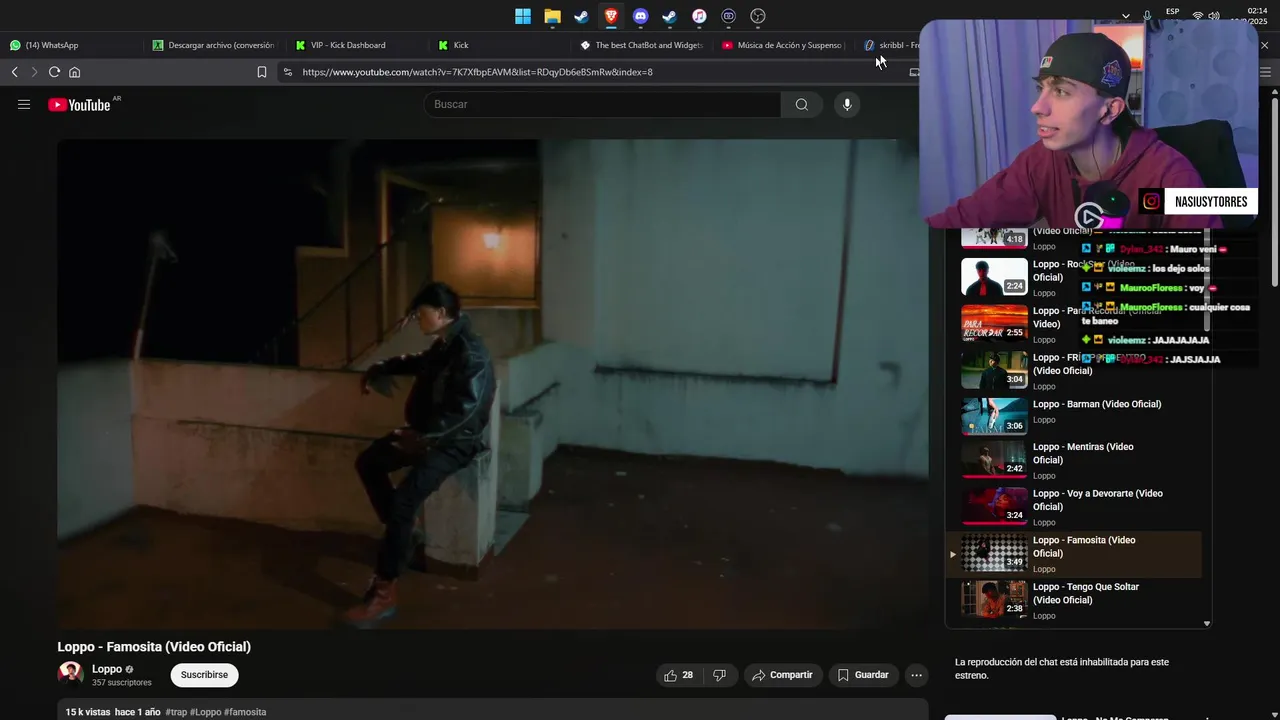Click the tray microphone icon

click(1147, 16)
